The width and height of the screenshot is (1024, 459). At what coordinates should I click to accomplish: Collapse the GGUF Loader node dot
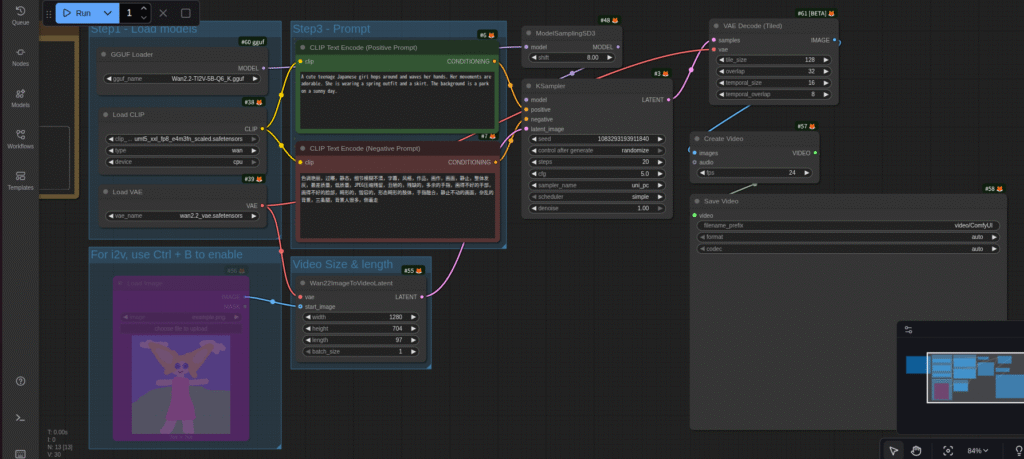pyautogui.click(x=104, y=54)
